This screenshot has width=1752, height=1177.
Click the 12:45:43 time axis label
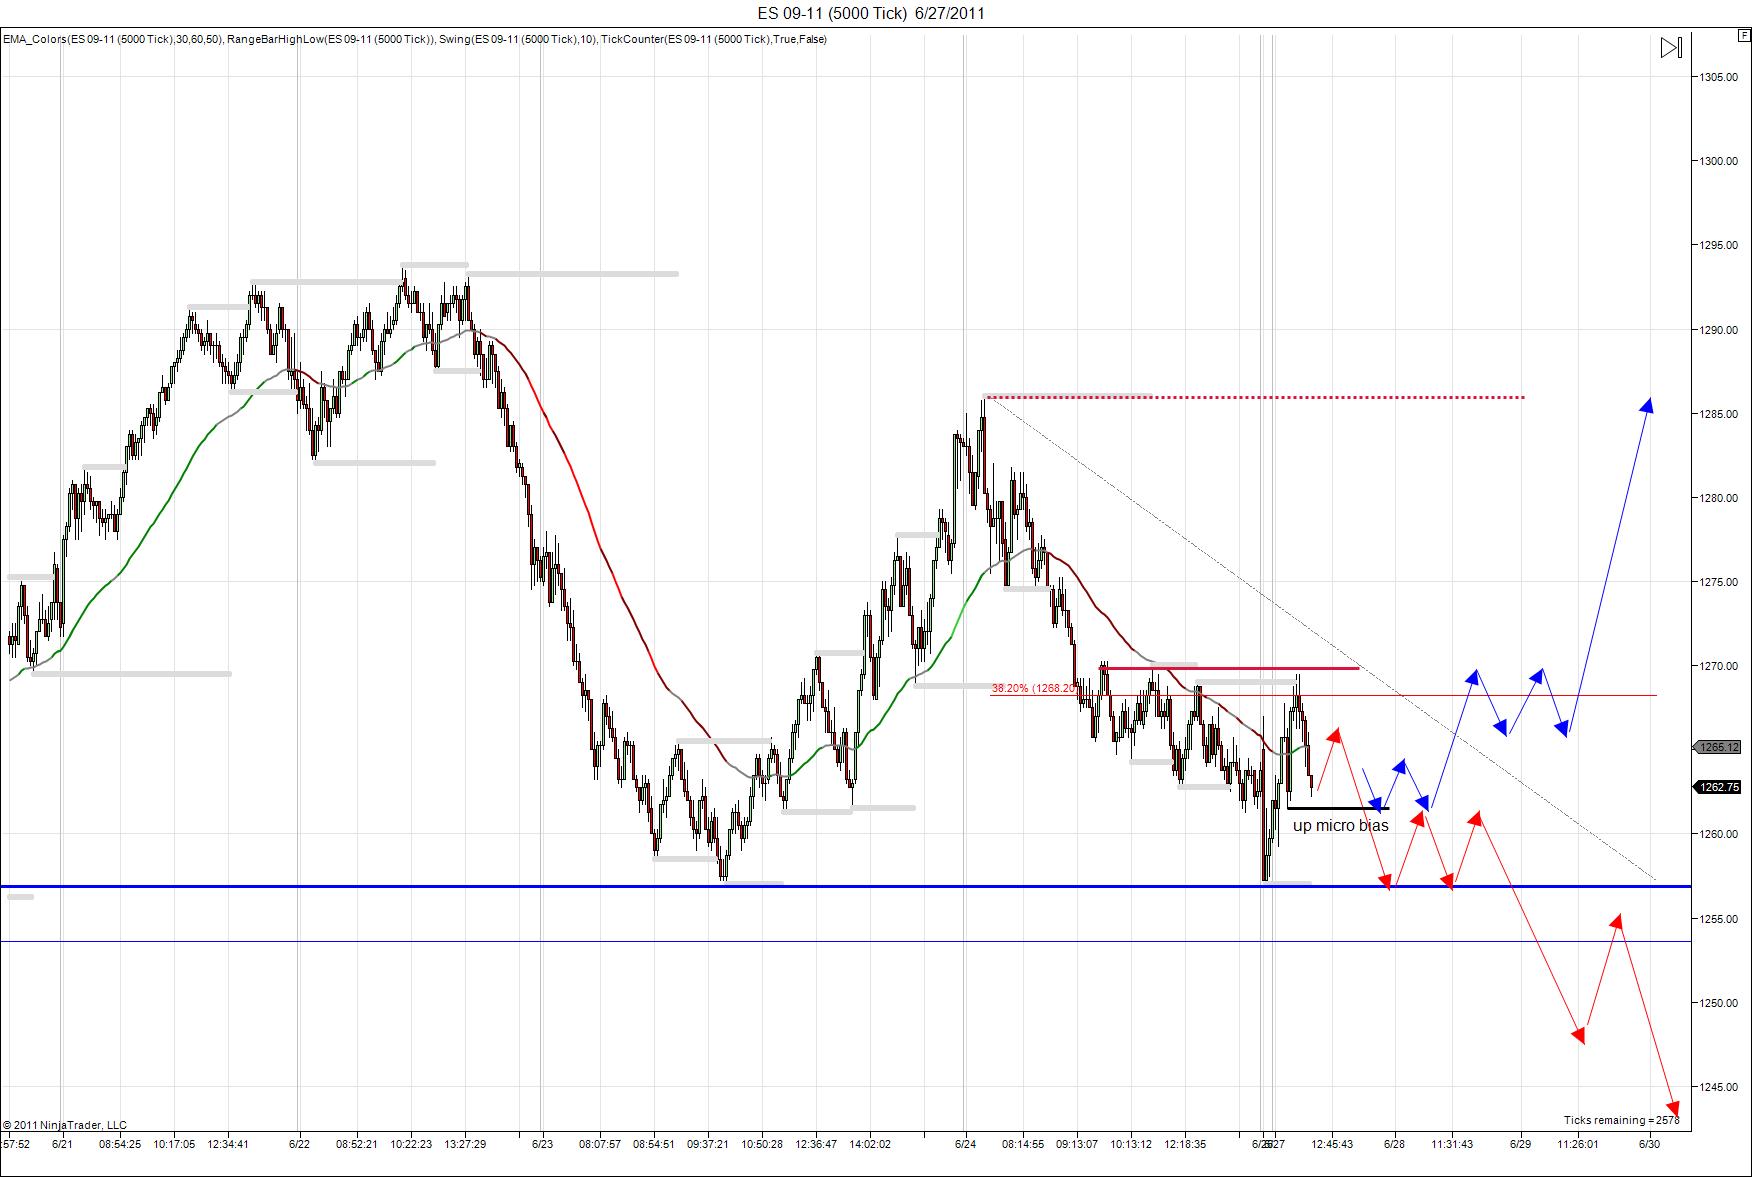(x=1332, y=1144)
